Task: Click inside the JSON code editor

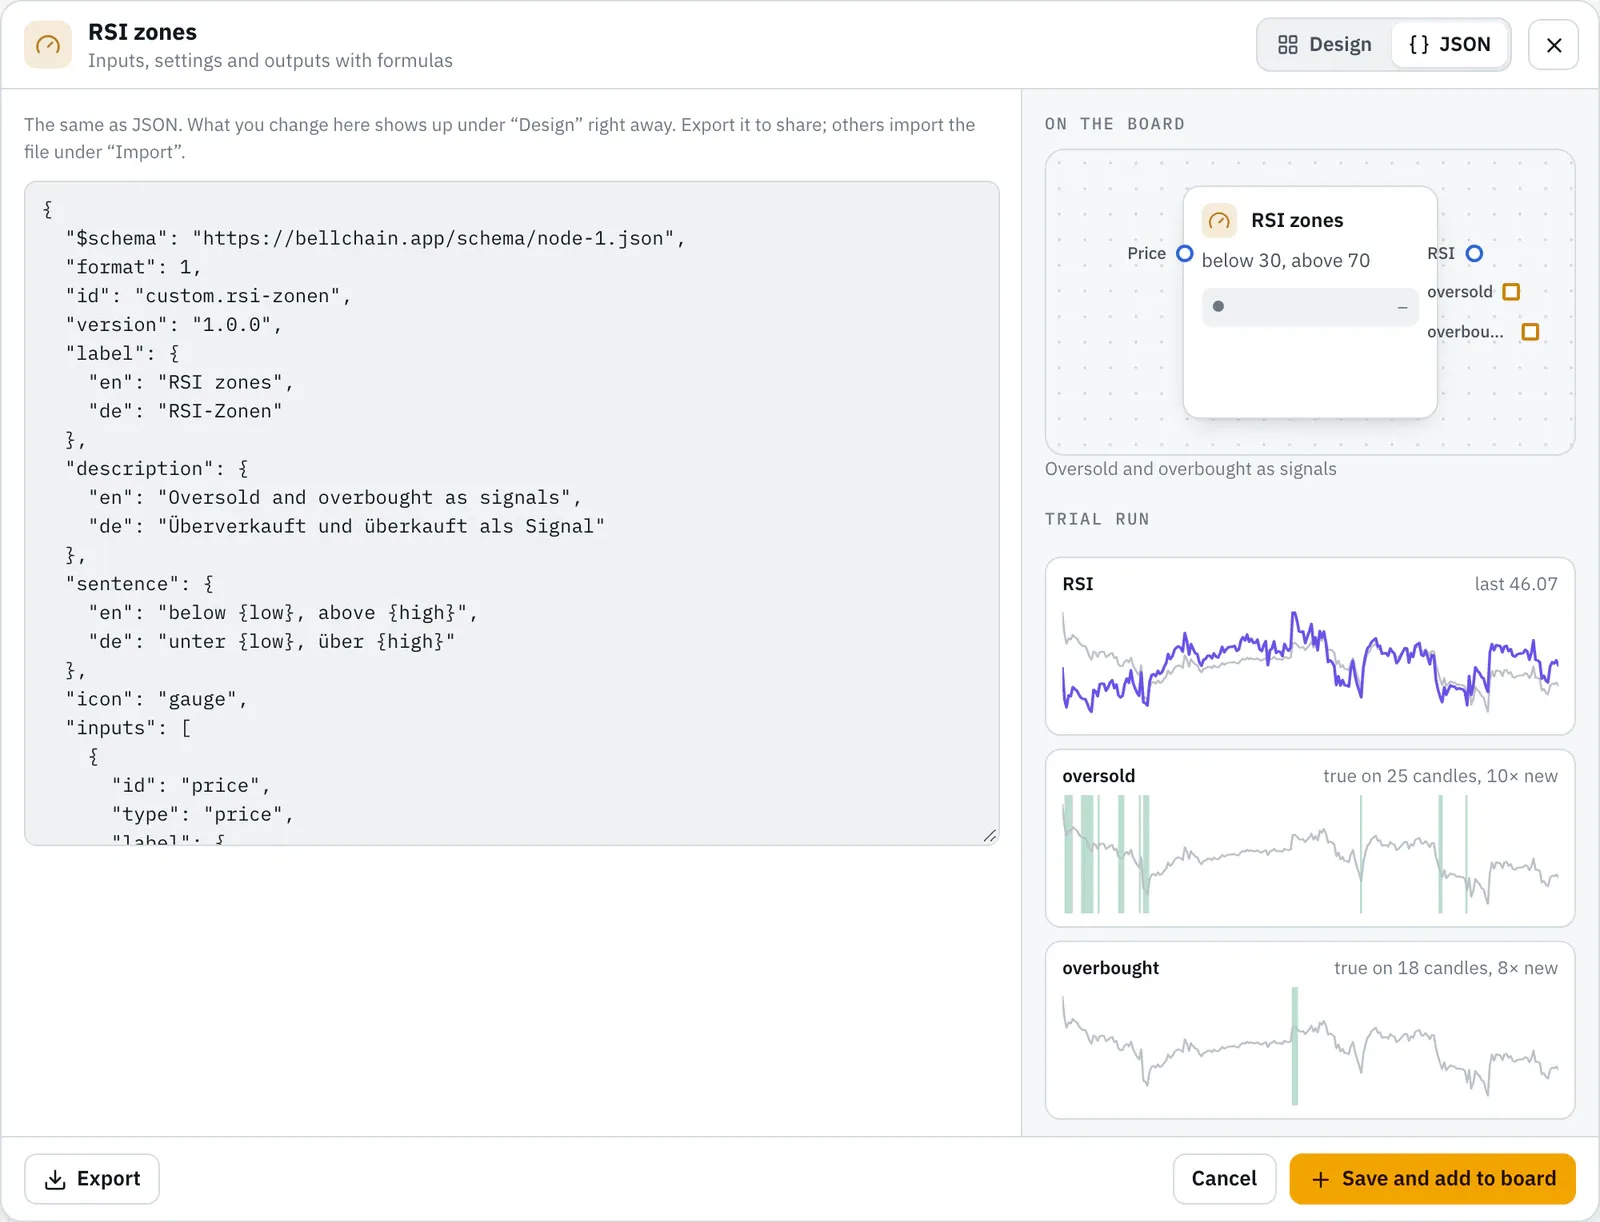Action: (512, 513)
